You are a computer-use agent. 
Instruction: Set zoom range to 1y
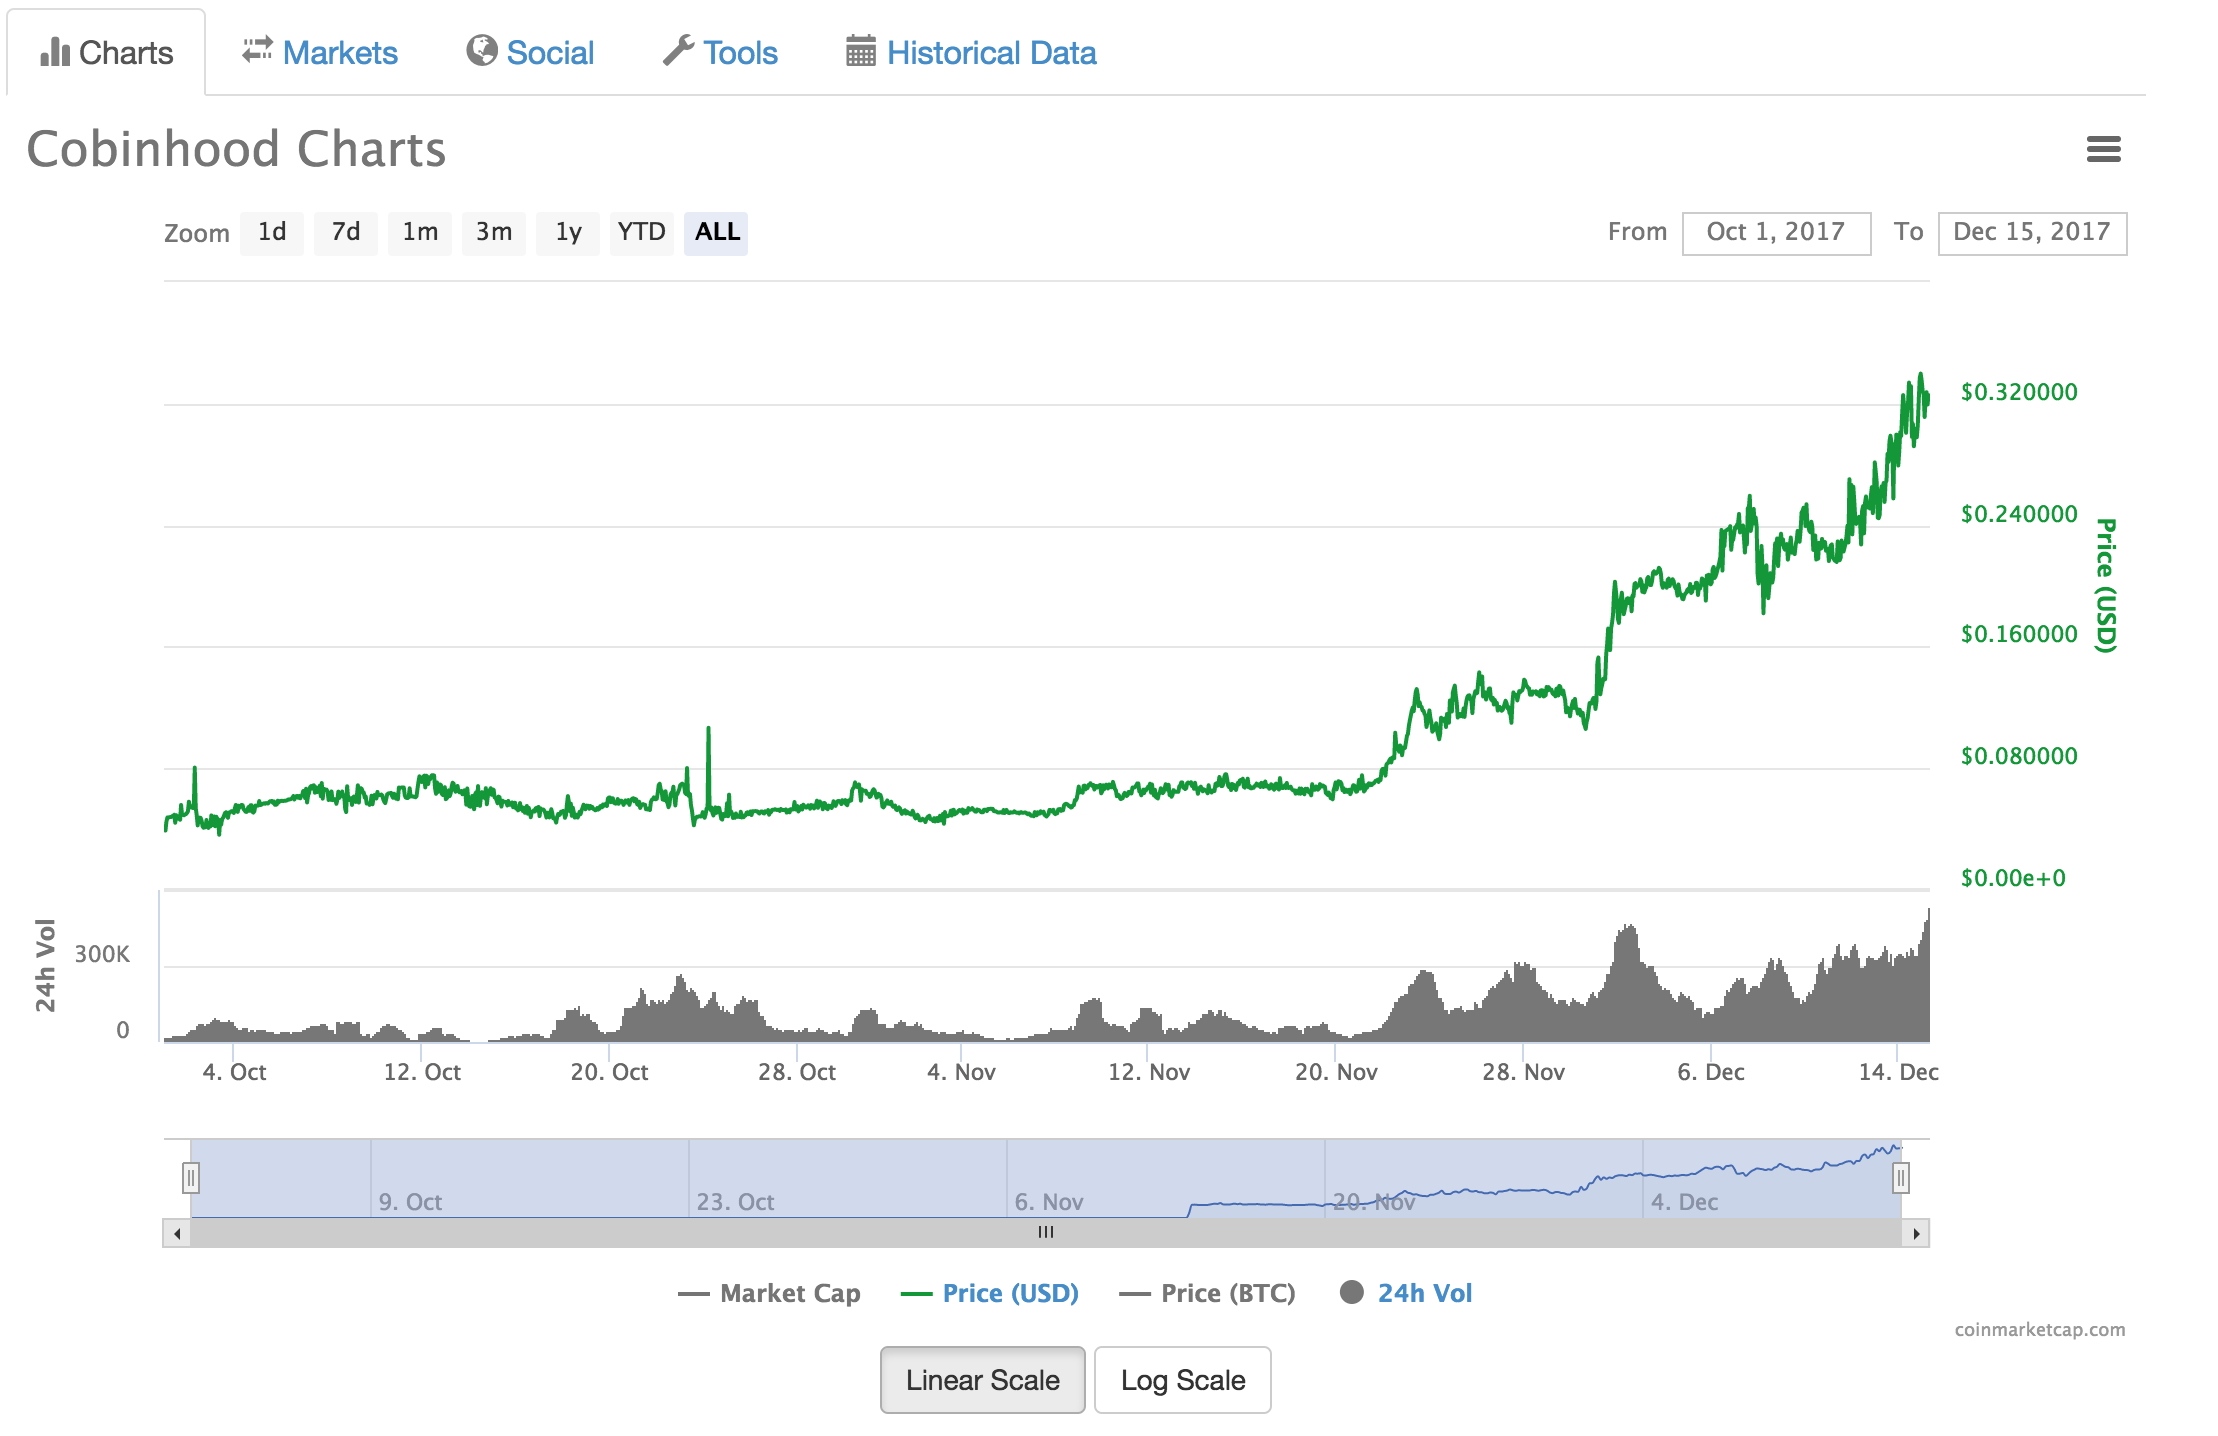click(568, 233)
